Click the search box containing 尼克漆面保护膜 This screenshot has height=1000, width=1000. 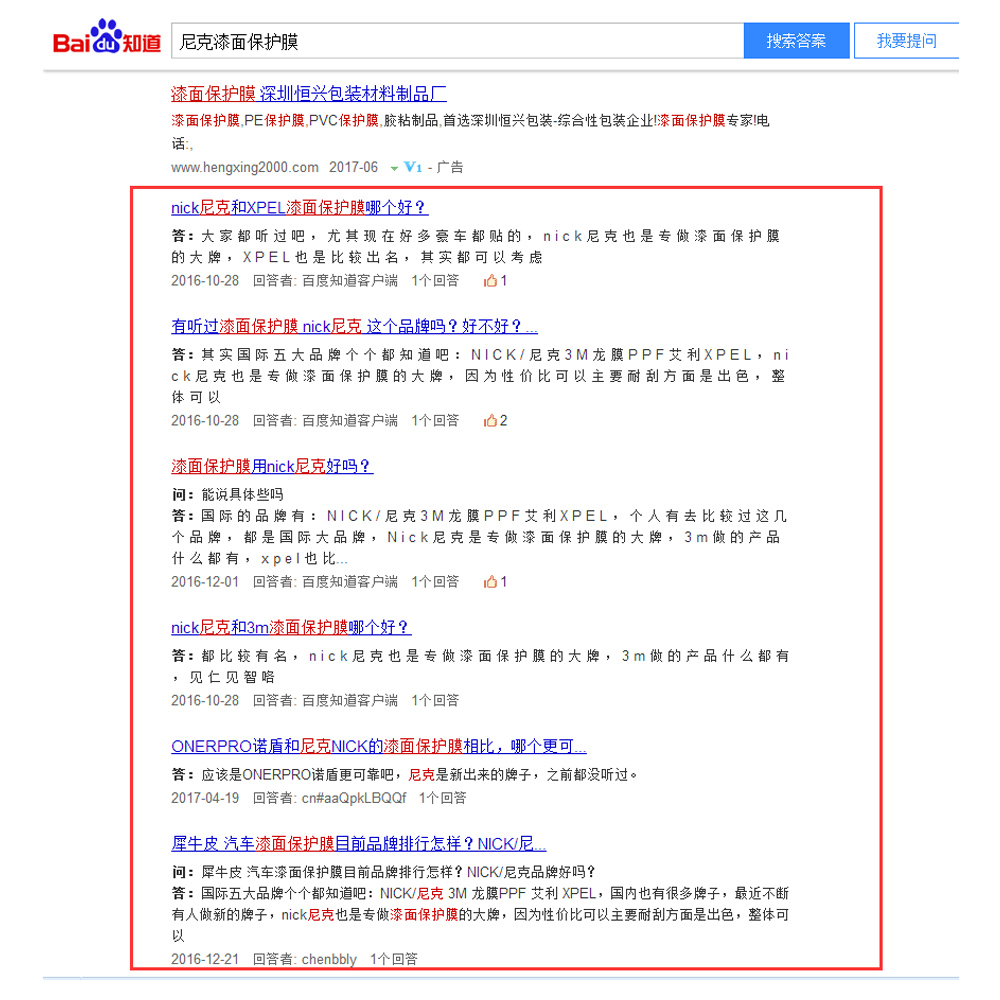pyautogui.click(x=457, y=41)
